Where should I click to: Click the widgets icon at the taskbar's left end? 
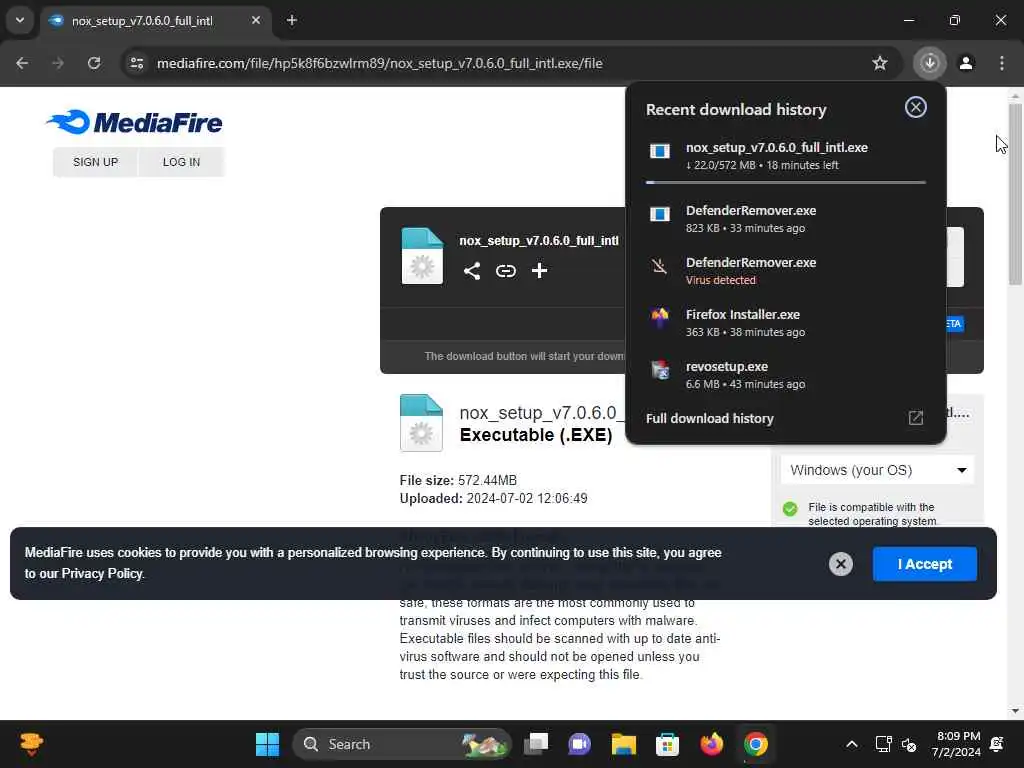[x=31, y=744]
